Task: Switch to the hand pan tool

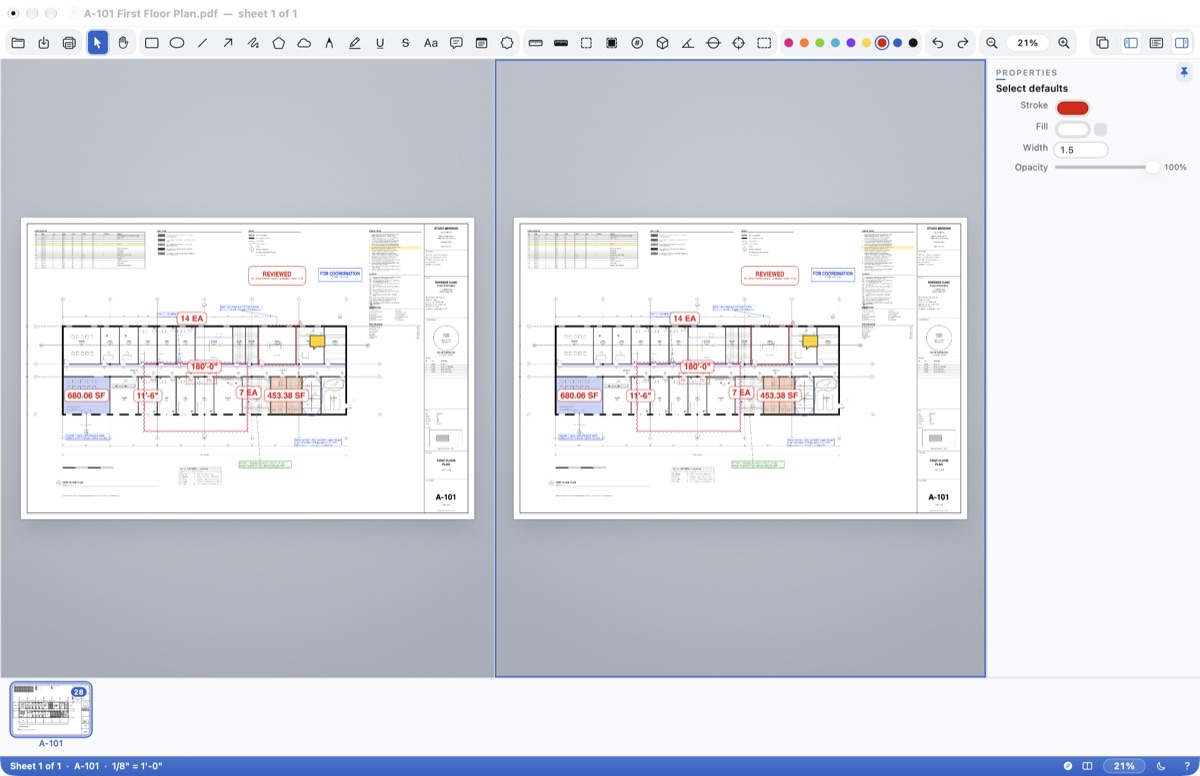Action: (x=123, y=43)
